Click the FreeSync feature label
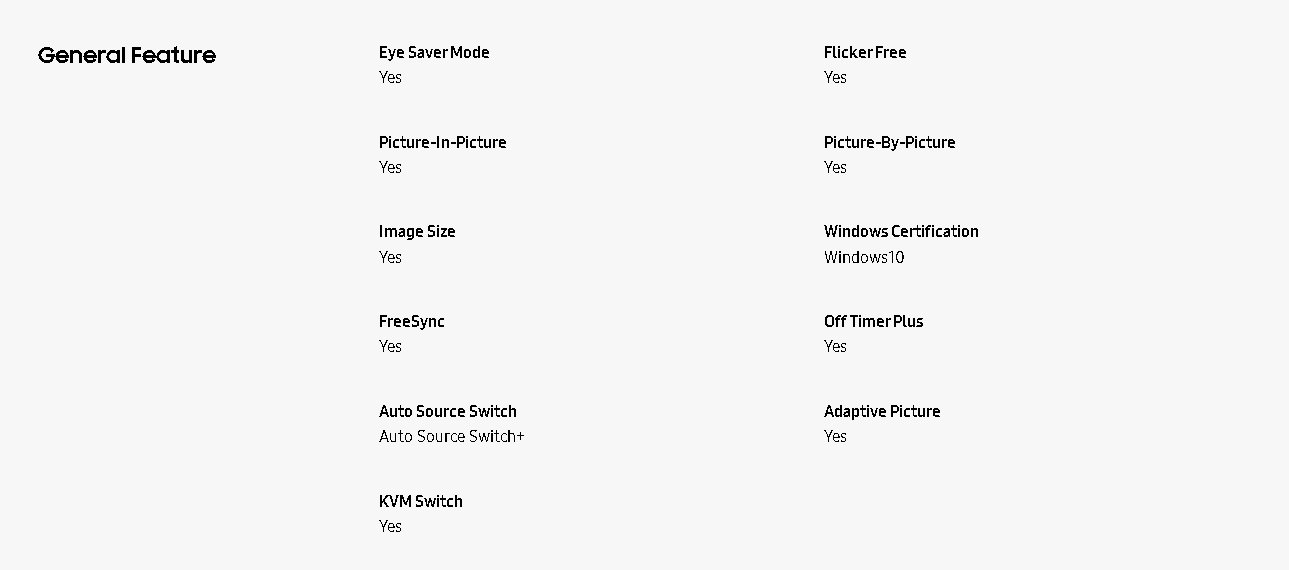The height and width of the screenshot is (570, 1289). pyautogui.click(x=411, y=321)
